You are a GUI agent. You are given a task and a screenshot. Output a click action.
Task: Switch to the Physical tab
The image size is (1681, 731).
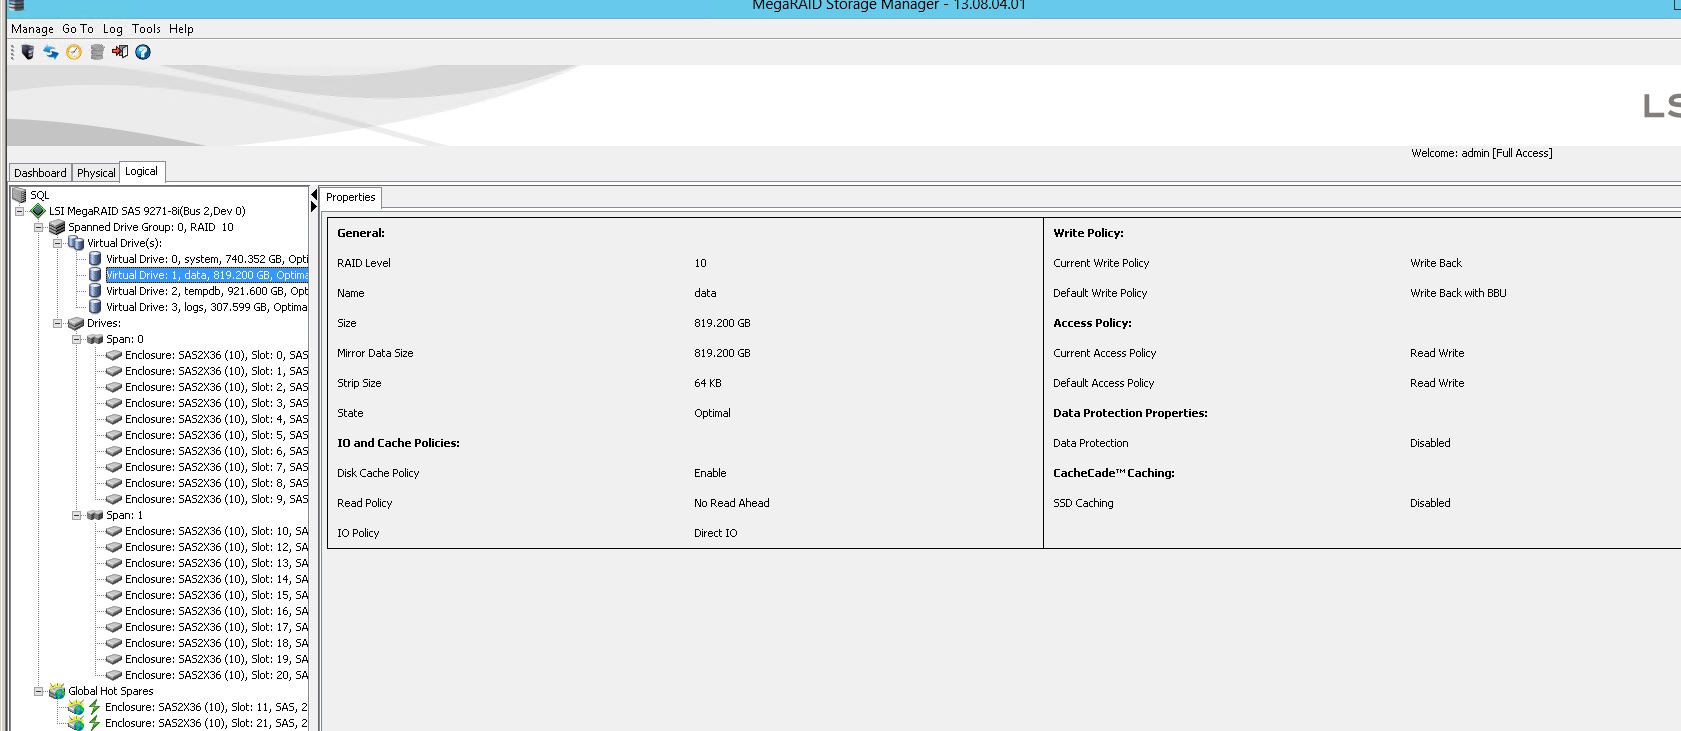pyautogui.click(x=96, y=173)
